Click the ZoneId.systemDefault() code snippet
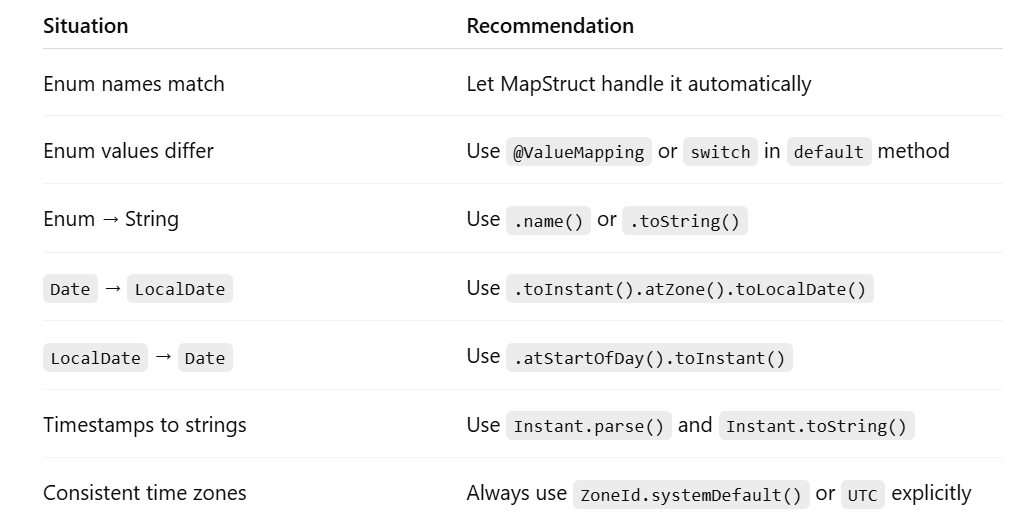The height and width of the screenshot is (523, 1033). [691, 494]
